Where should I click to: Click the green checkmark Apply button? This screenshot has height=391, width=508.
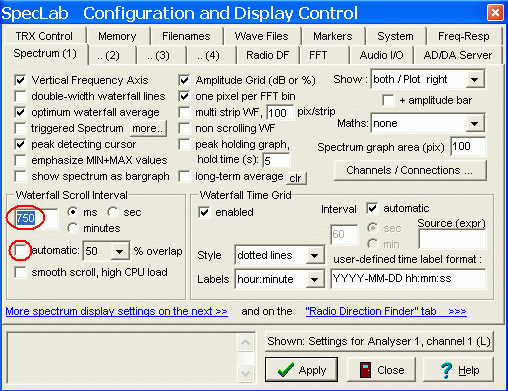[x=301, y=370]
